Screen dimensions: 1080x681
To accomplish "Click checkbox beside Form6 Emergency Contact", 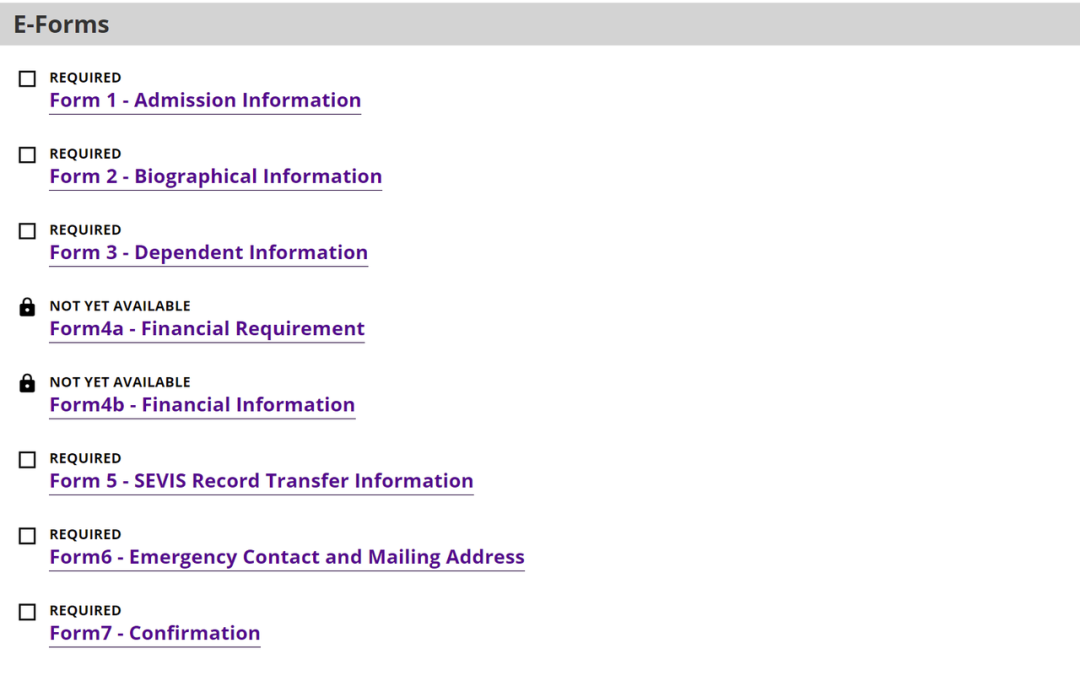I will pos(27,536).
